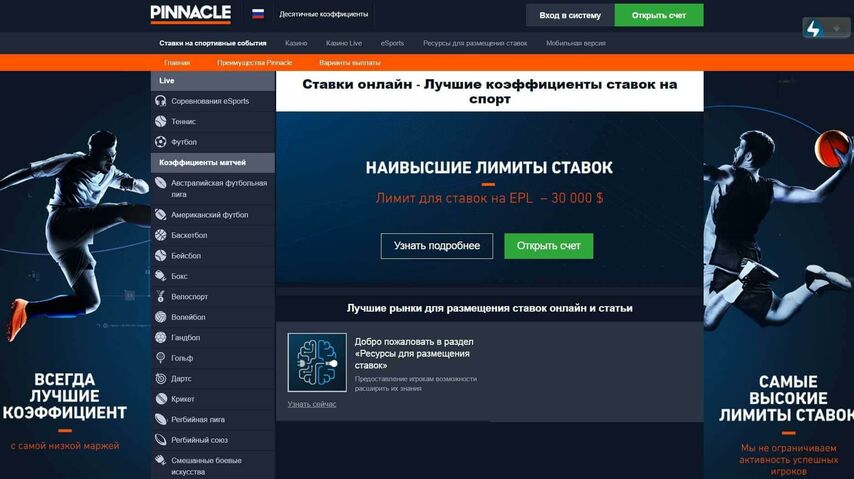Click the brain resources thumbnail image

point(317,362)
